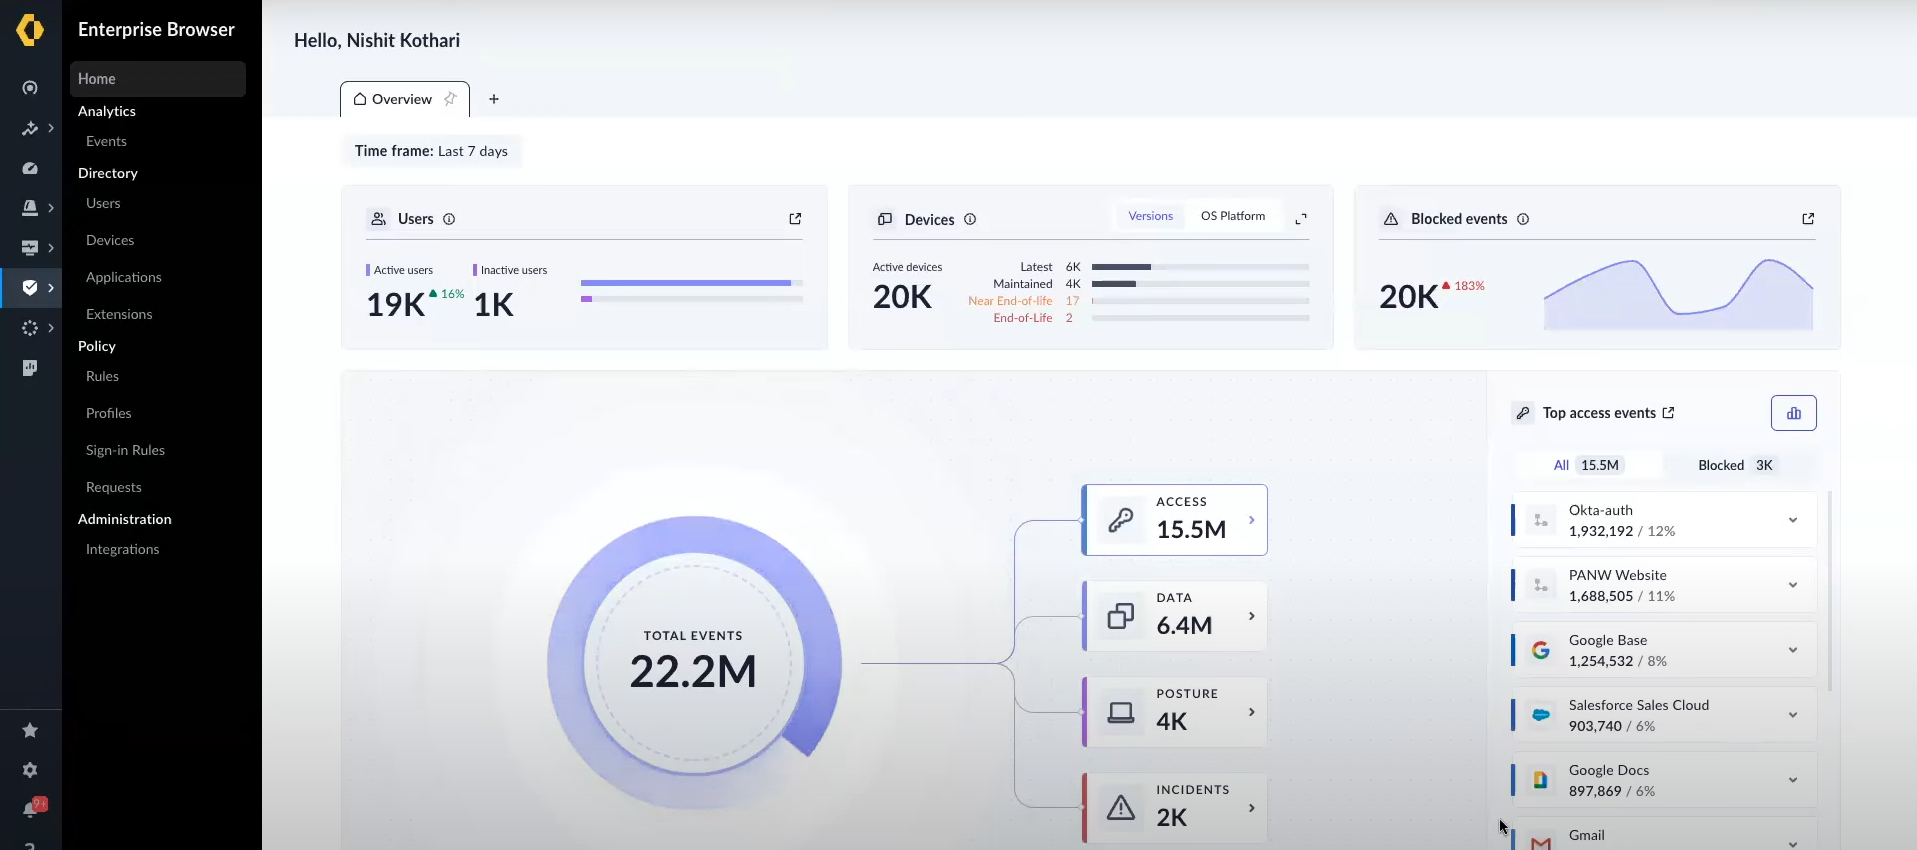Pin the Overview tab with star icon
Screen dimensions: 1917x850
point(450,99)
